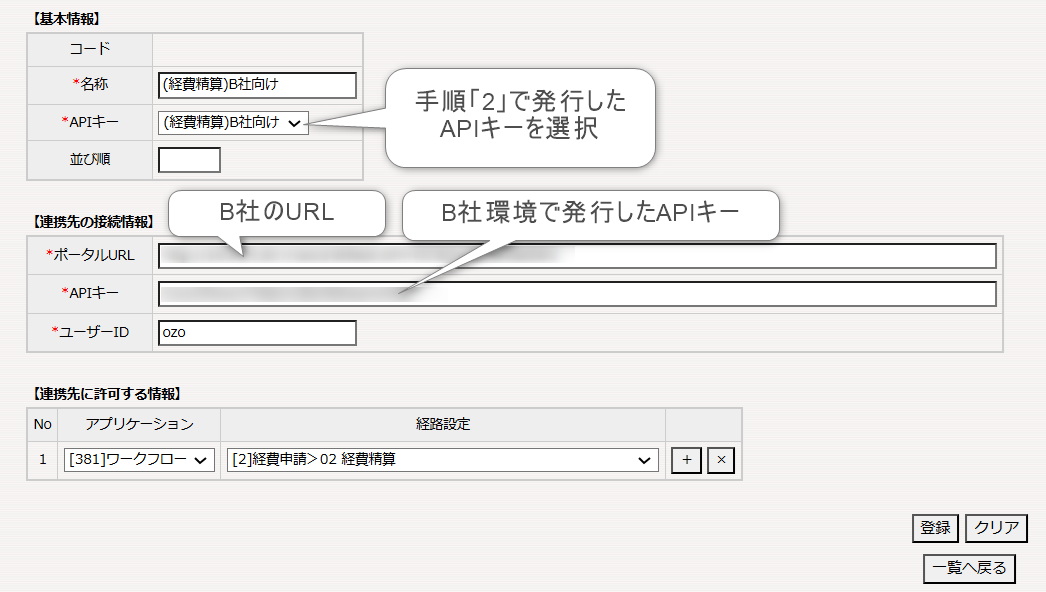Click the empty 並び順 input box
This screenshot has height=592, width=1046.
(189, 159)
